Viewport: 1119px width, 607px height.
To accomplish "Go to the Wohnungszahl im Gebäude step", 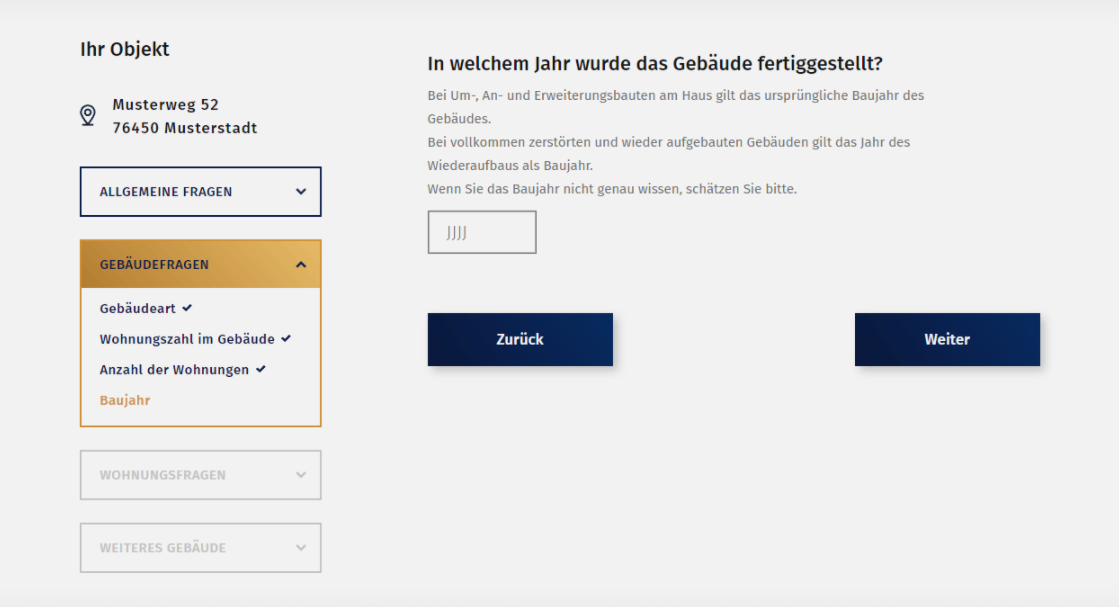I will point(186,339).
